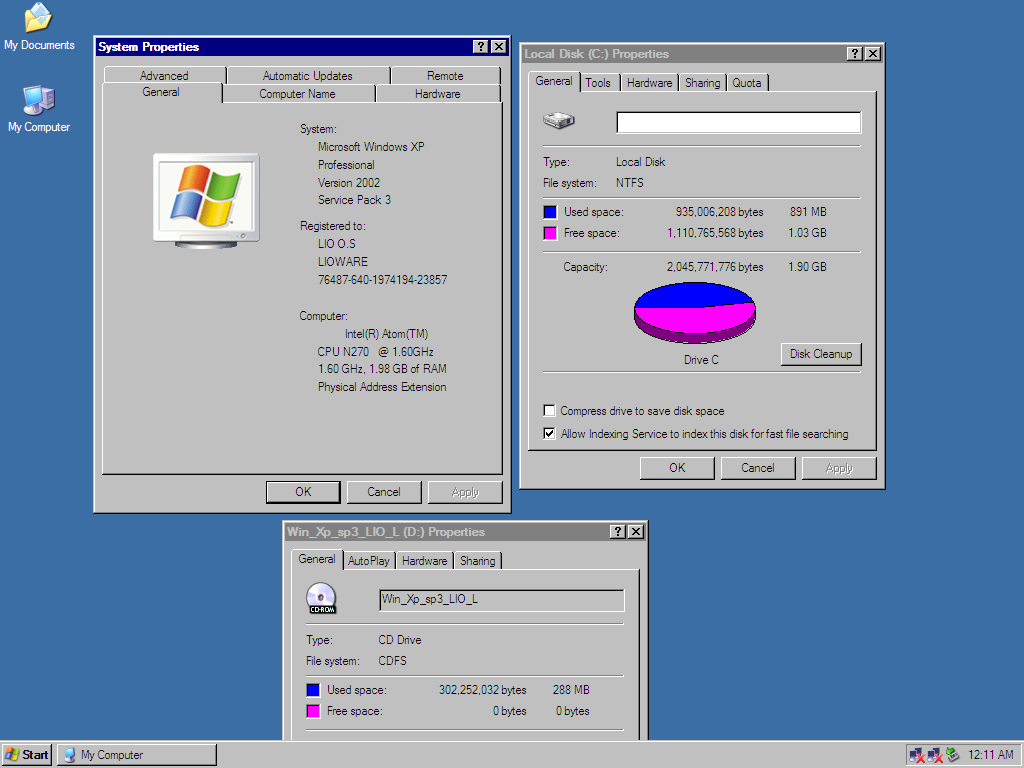The height and width of the screenshot is (768, 1024).
Task: Click Cancel in Local Disk (C:) Properties
Action: (x=758, y=468)
